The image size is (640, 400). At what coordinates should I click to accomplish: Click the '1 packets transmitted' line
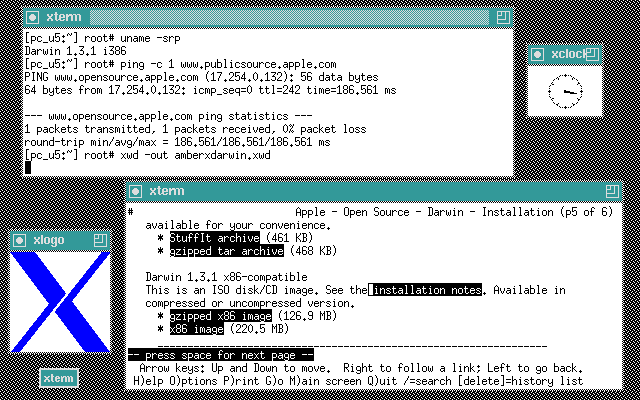tap(196, 129)
